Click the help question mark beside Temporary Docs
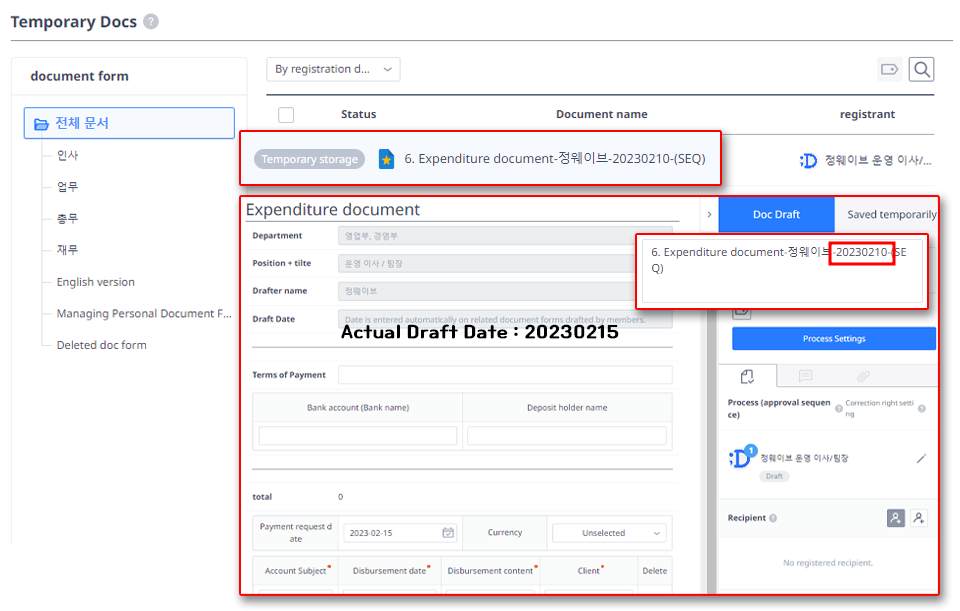 [x=150, y=20]
